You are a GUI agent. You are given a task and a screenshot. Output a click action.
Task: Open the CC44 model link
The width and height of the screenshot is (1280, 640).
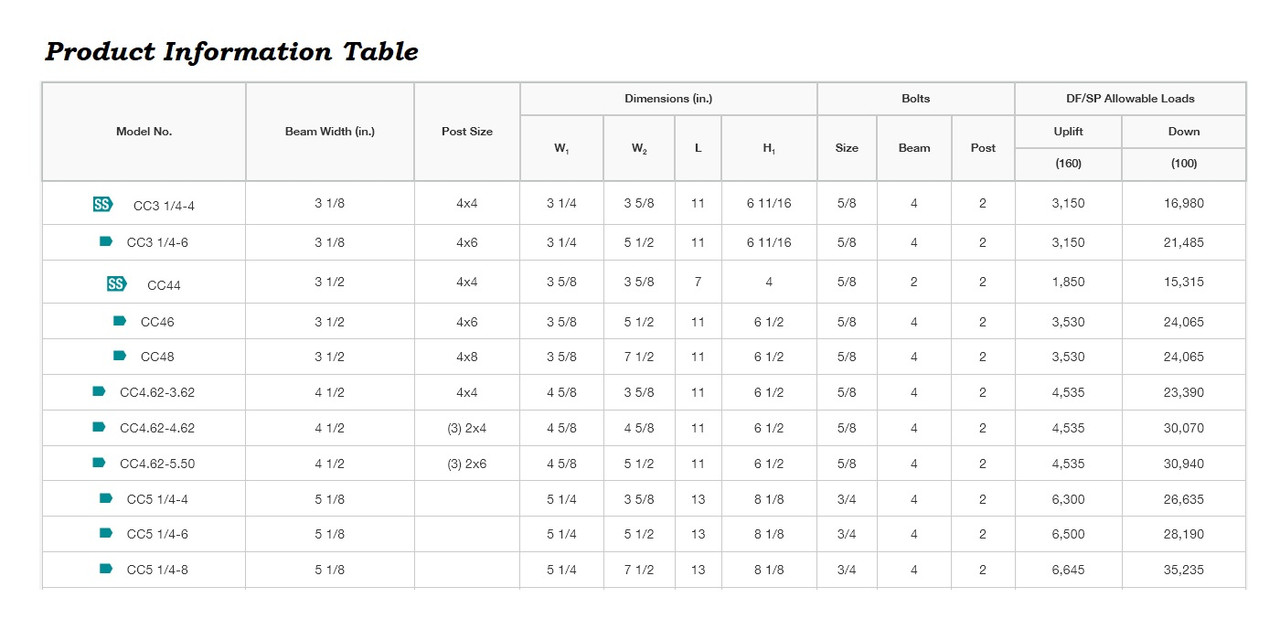[x=164, y=285]
